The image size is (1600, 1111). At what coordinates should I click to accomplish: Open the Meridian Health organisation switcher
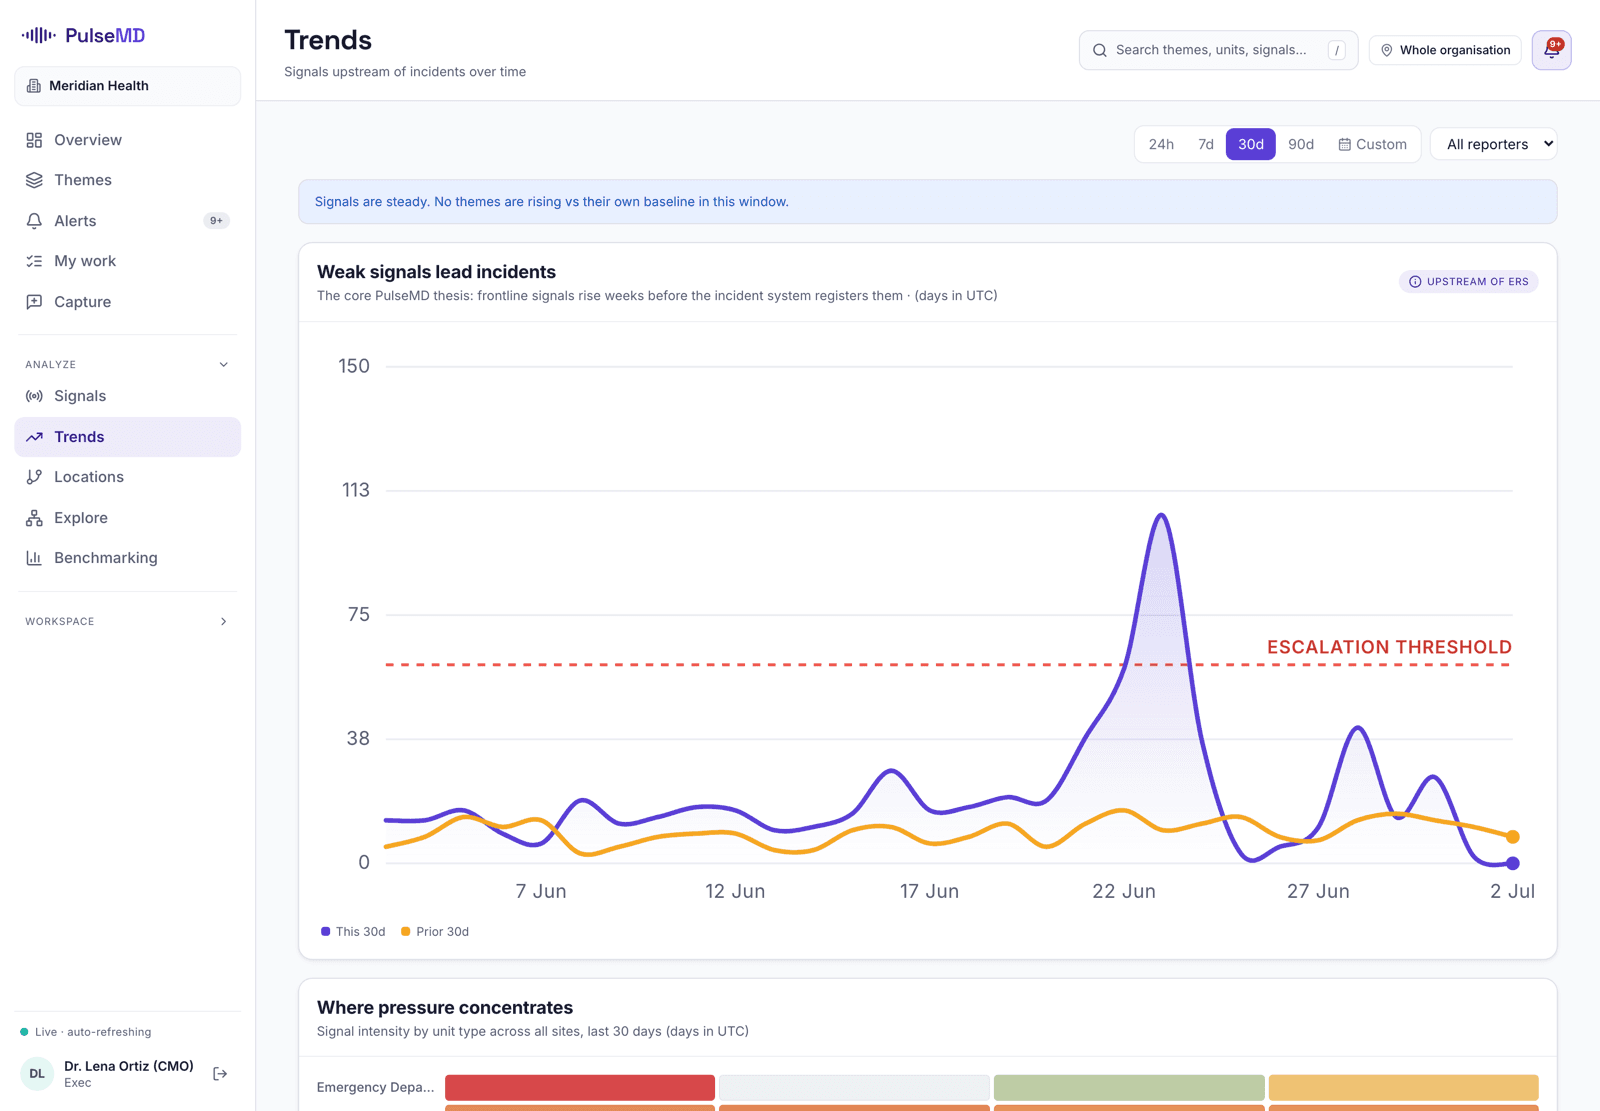coord(128,86)
